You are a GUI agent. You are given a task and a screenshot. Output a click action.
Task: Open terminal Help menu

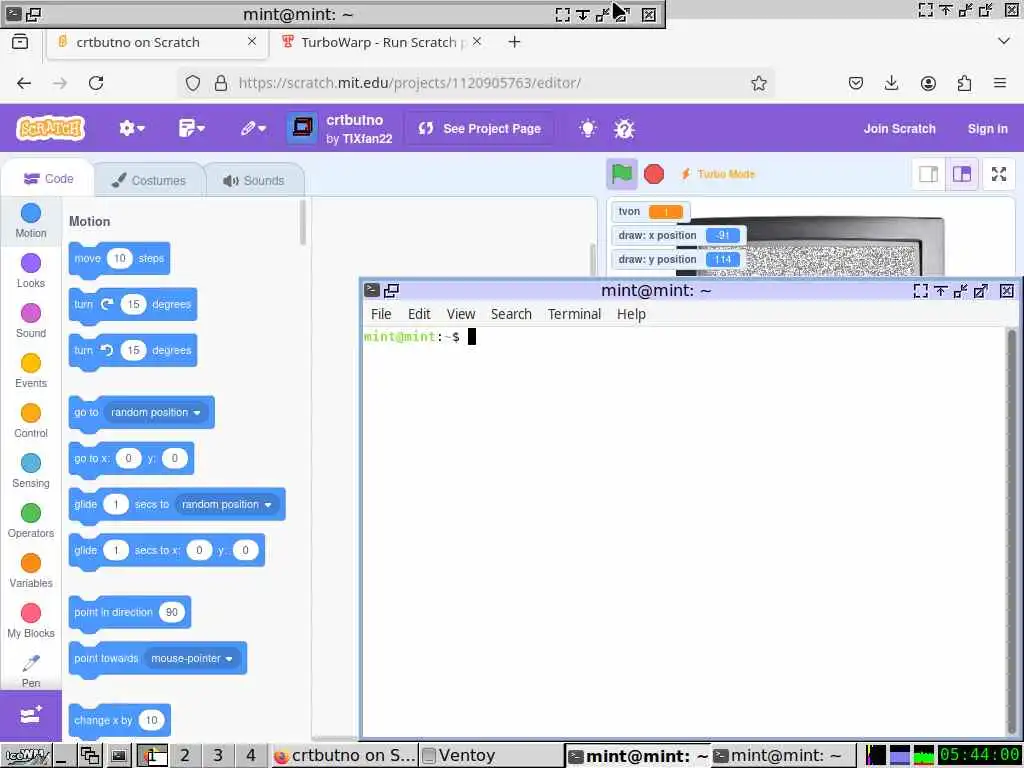(x=631, y=314)
